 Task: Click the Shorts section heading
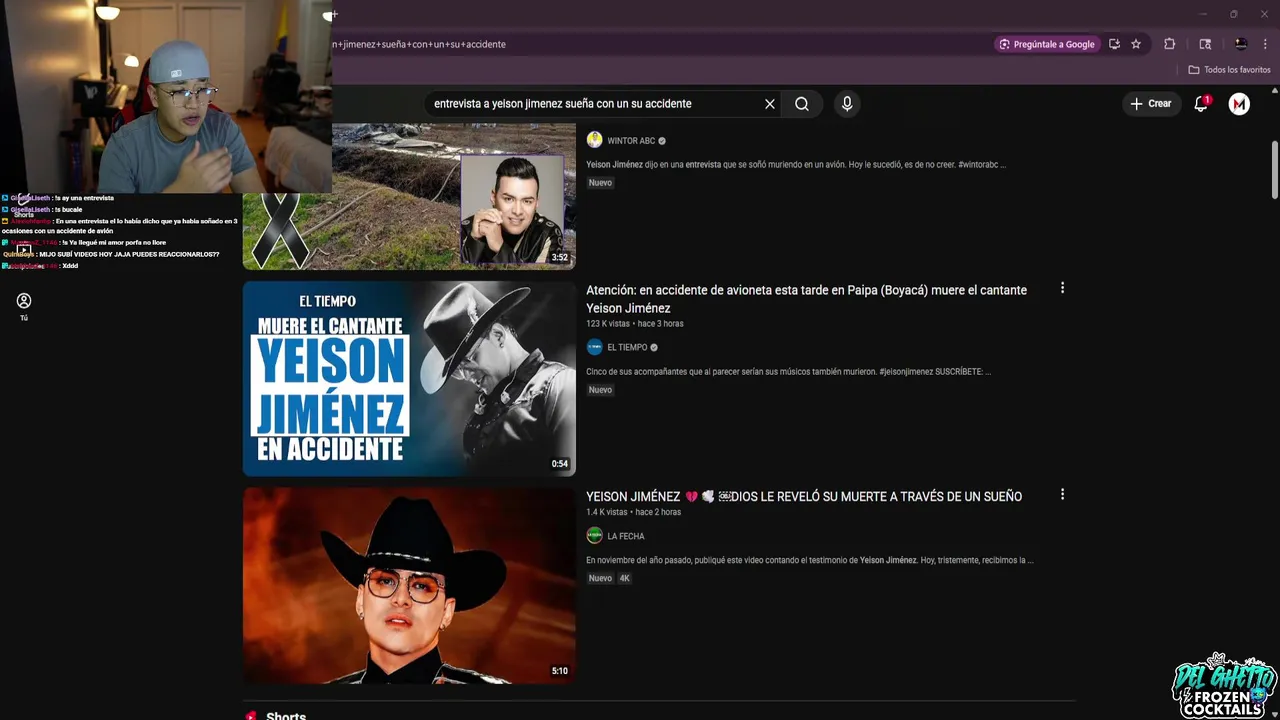(x=286, y=716)
